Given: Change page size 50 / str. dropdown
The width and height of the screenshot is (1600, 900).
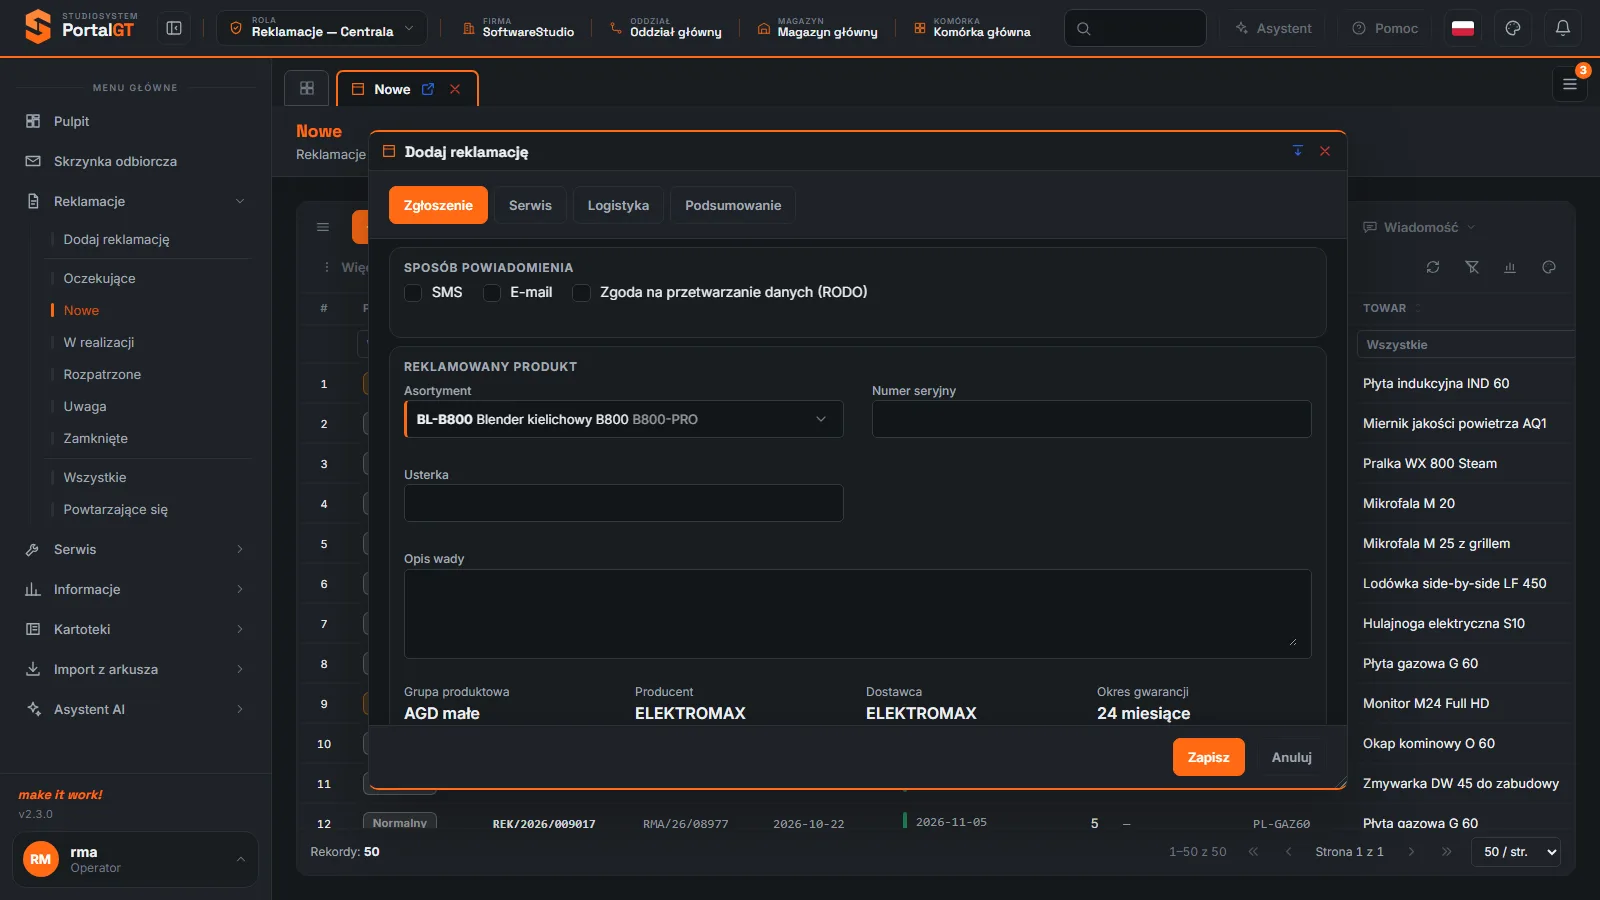Looking at the screenshot, I should click(1516, 852).
